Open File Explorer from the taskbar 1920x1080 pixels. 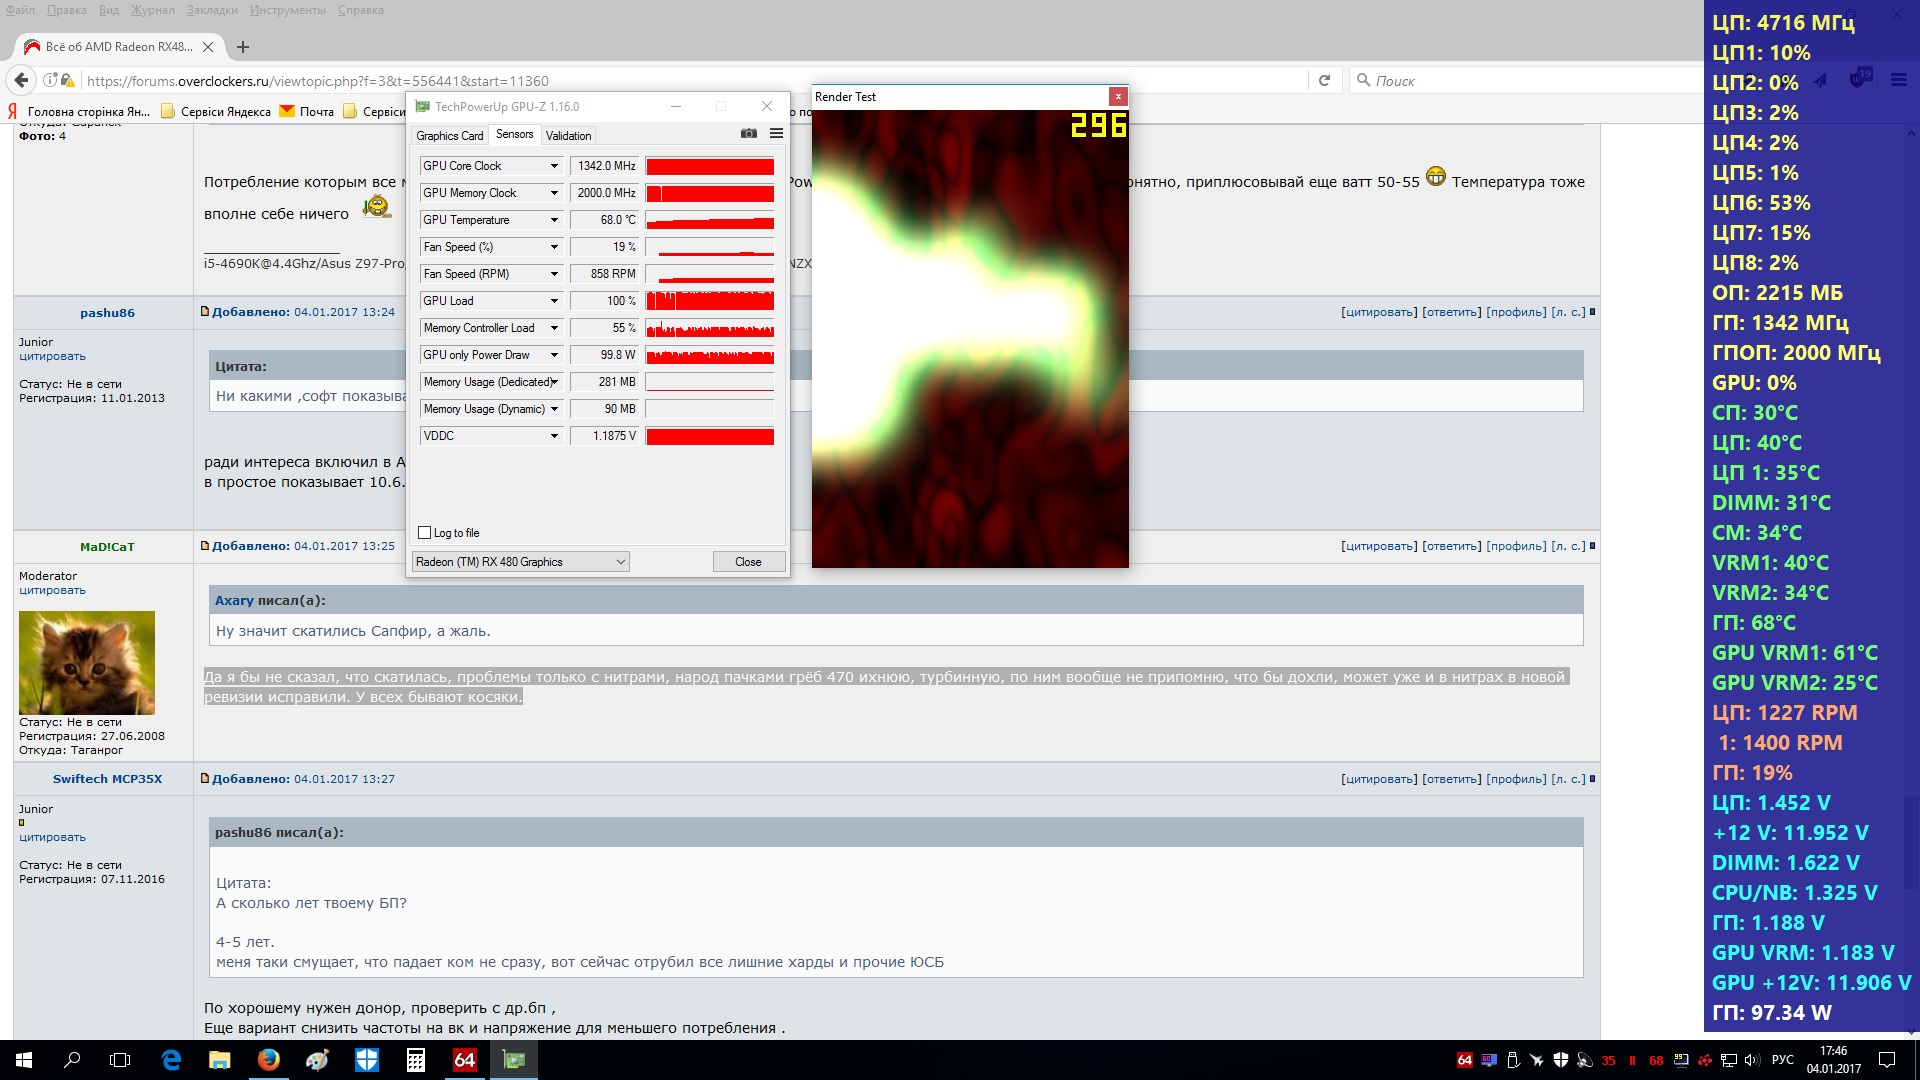point(219,1060)
